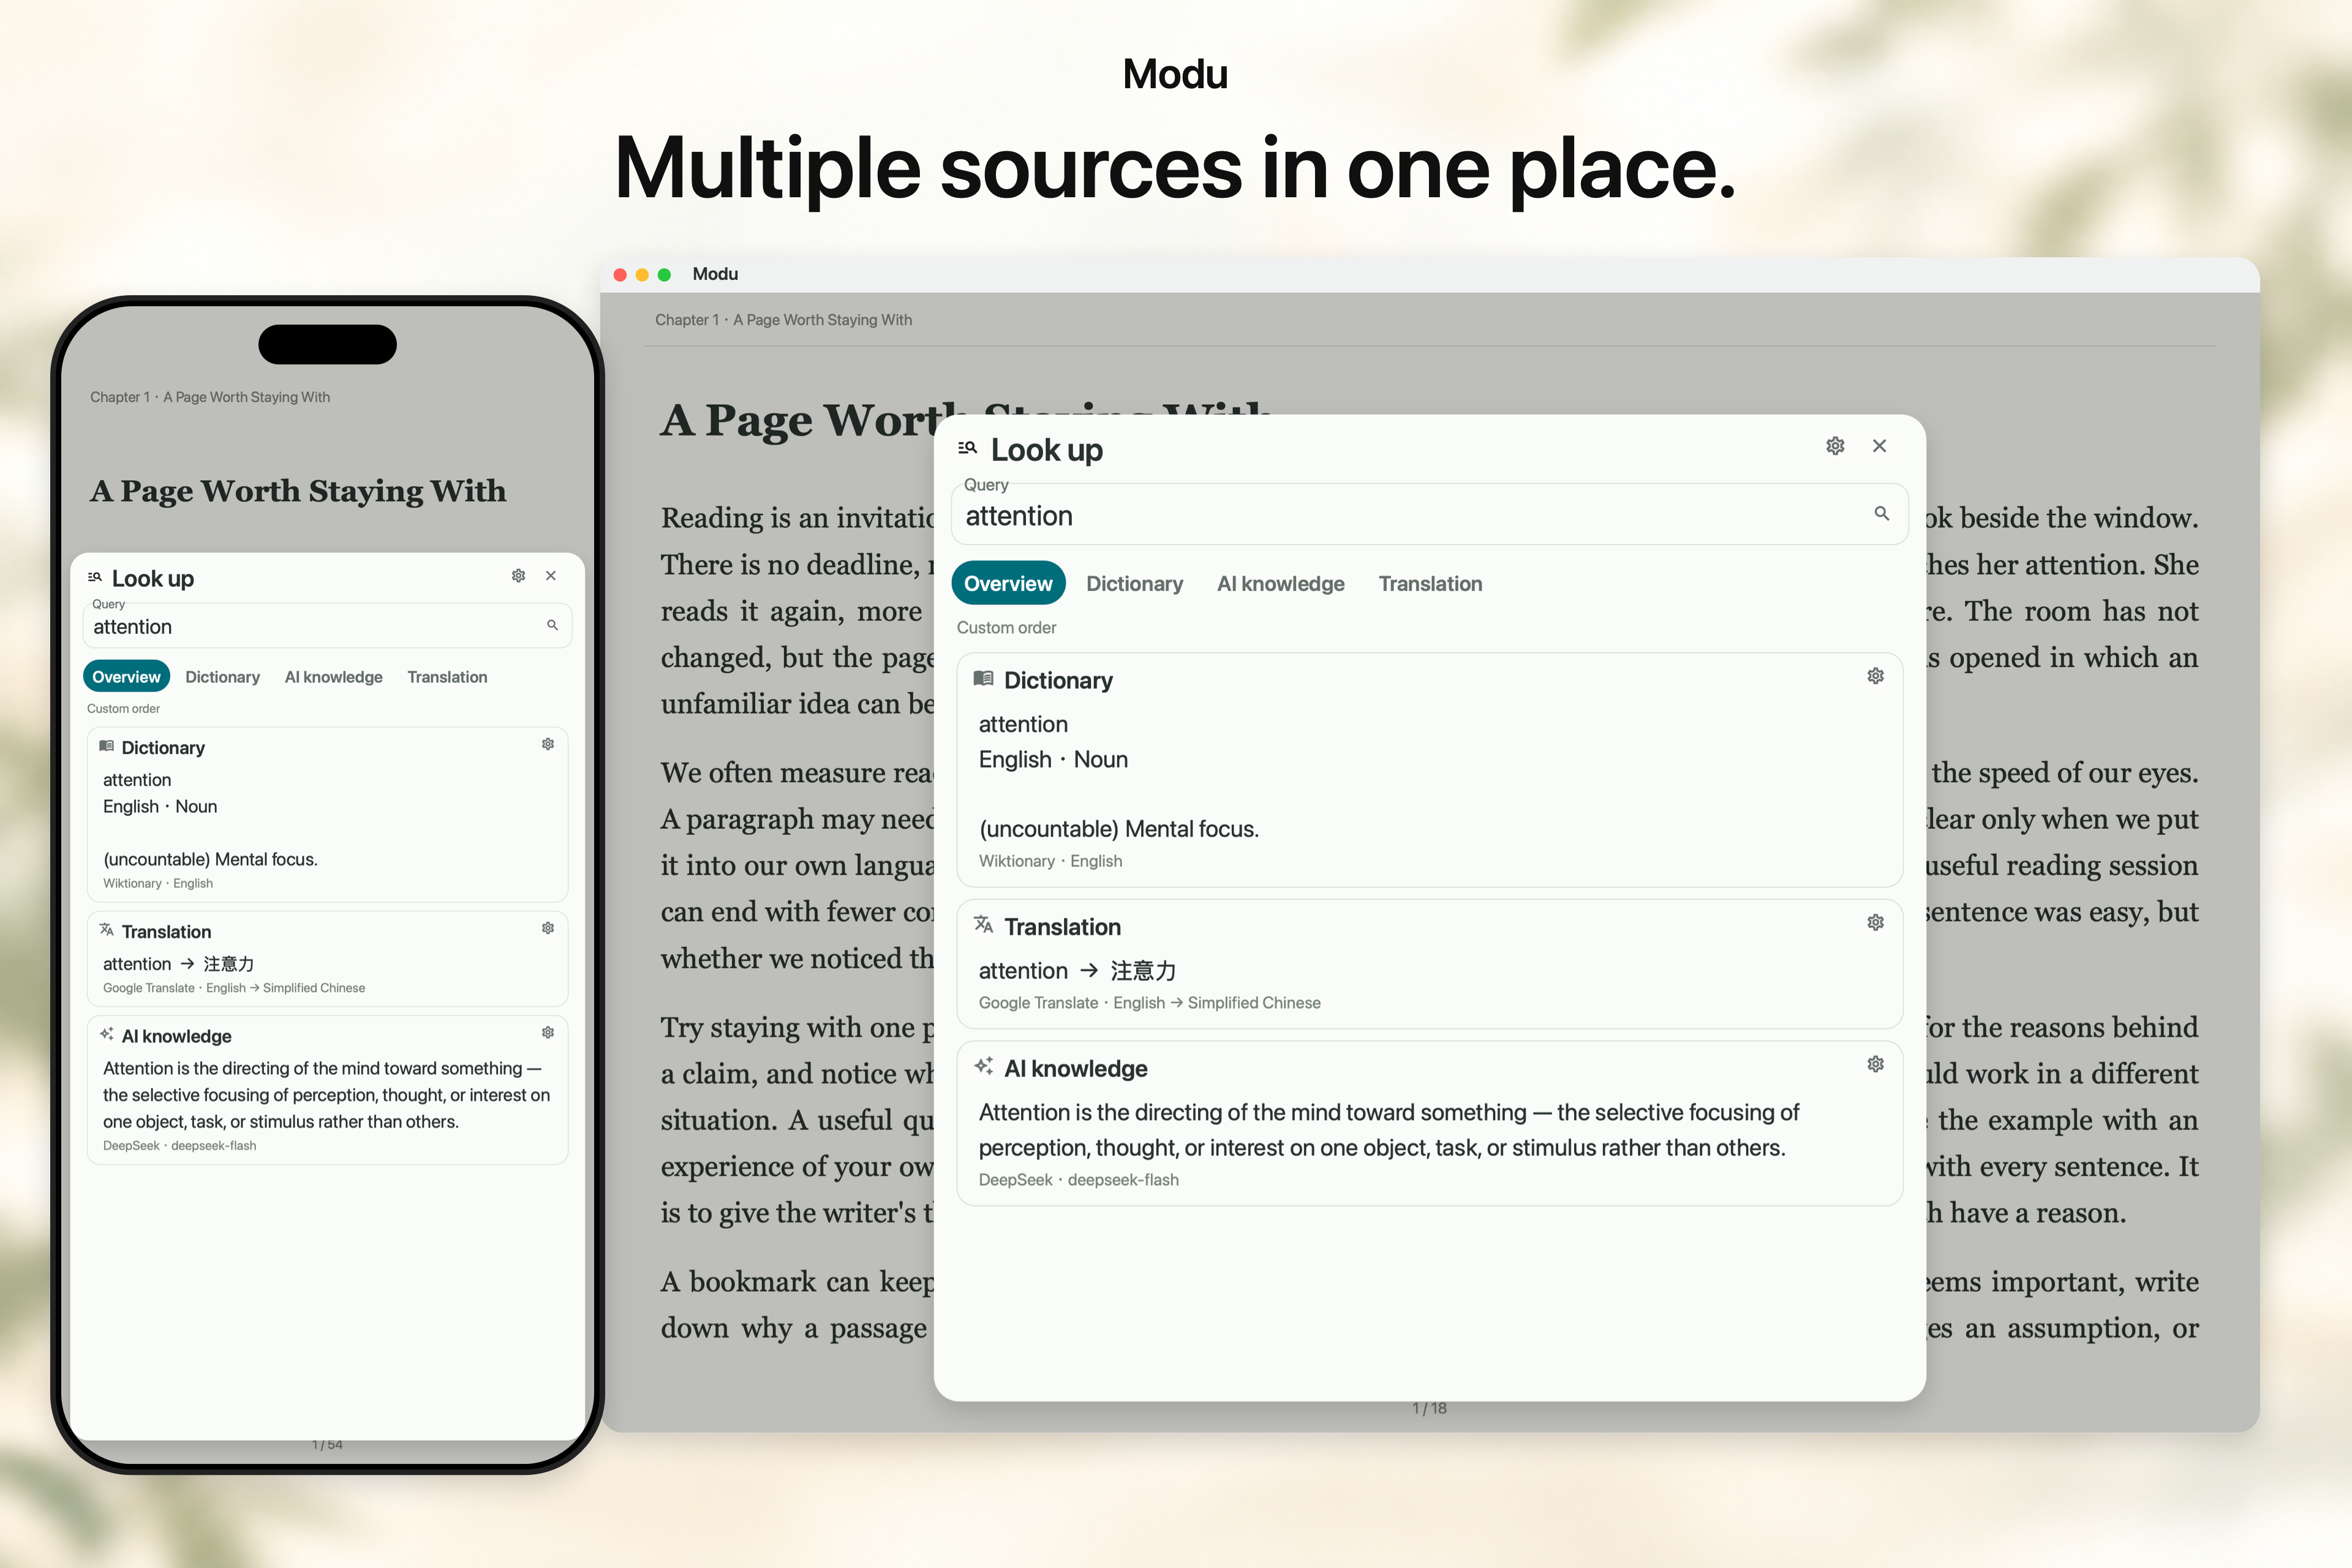This screenshot has height=1568, width=2352.
Task: Click phone breadcrumb Chapter 1 · A Page Worth Staying With
Action: (x=210, y=397)
